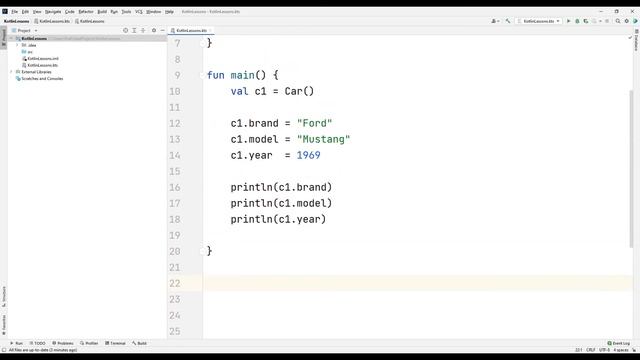This screenshot has width=640, height=360.
Task: Place cursor on empty line 22
Action: click(418, 283)
